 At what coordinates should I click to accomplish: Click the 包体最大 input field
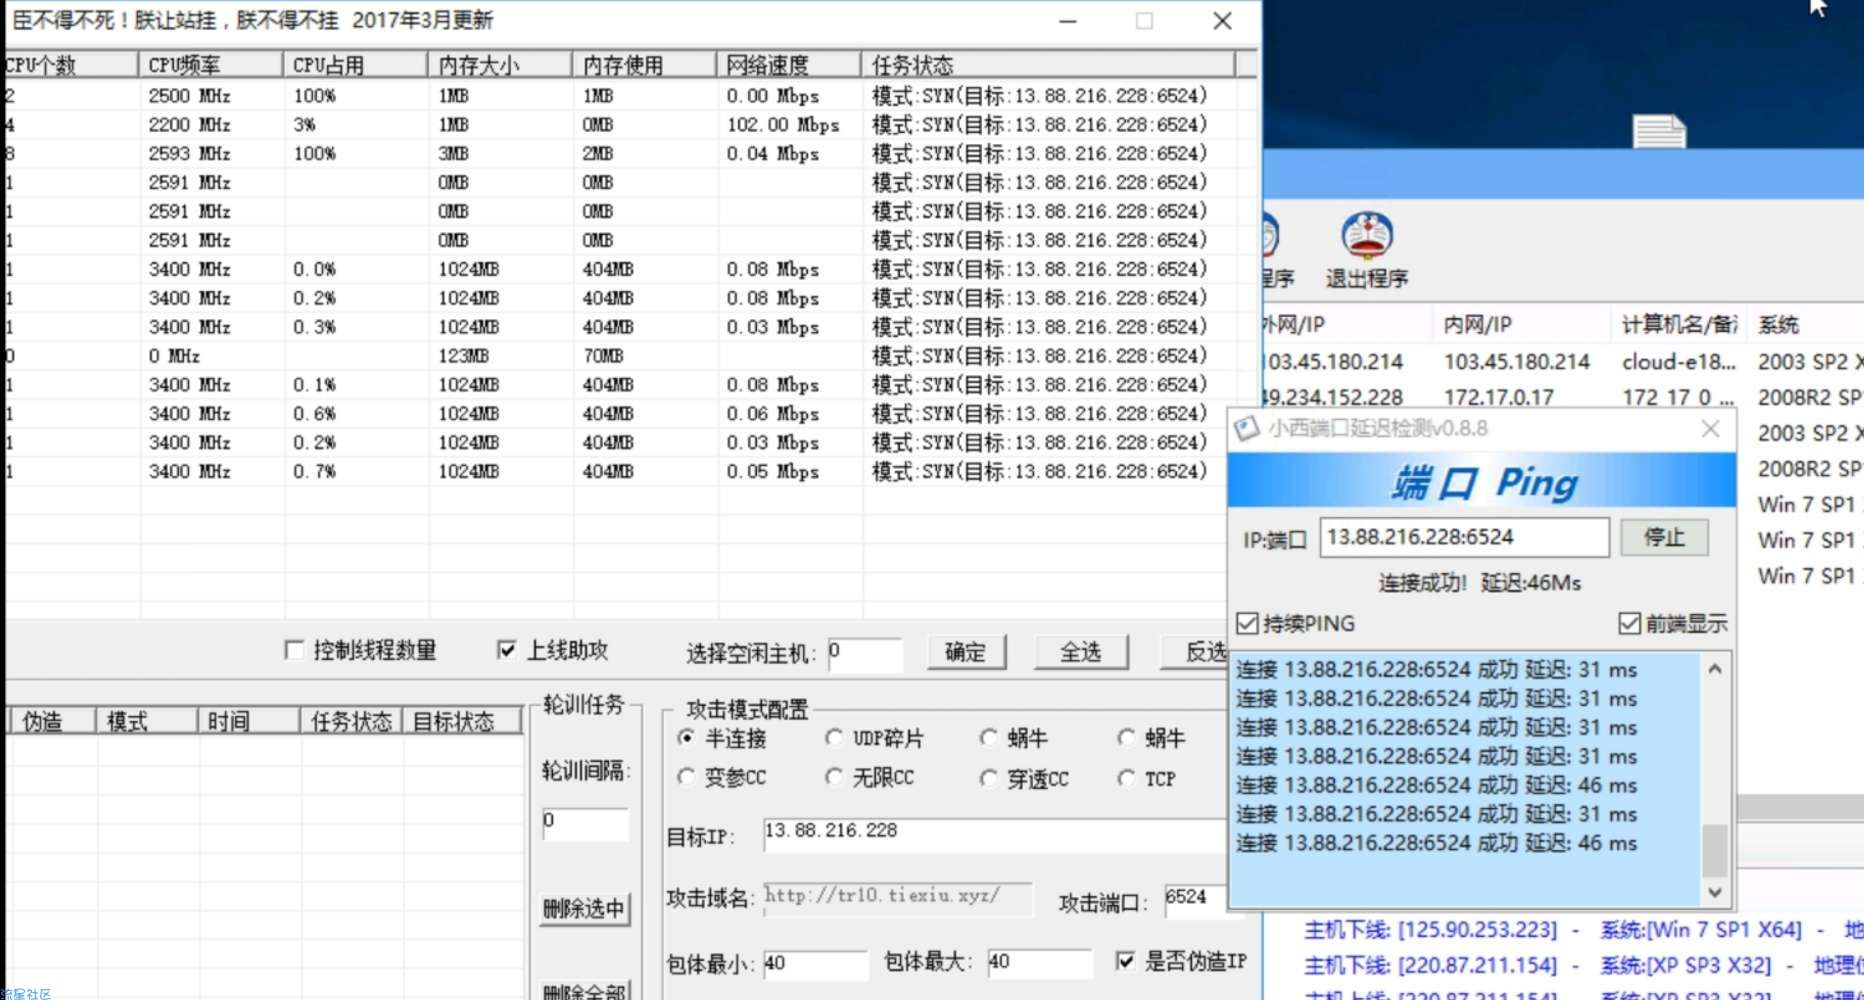pyautogui.click(x=1039, y=964)
